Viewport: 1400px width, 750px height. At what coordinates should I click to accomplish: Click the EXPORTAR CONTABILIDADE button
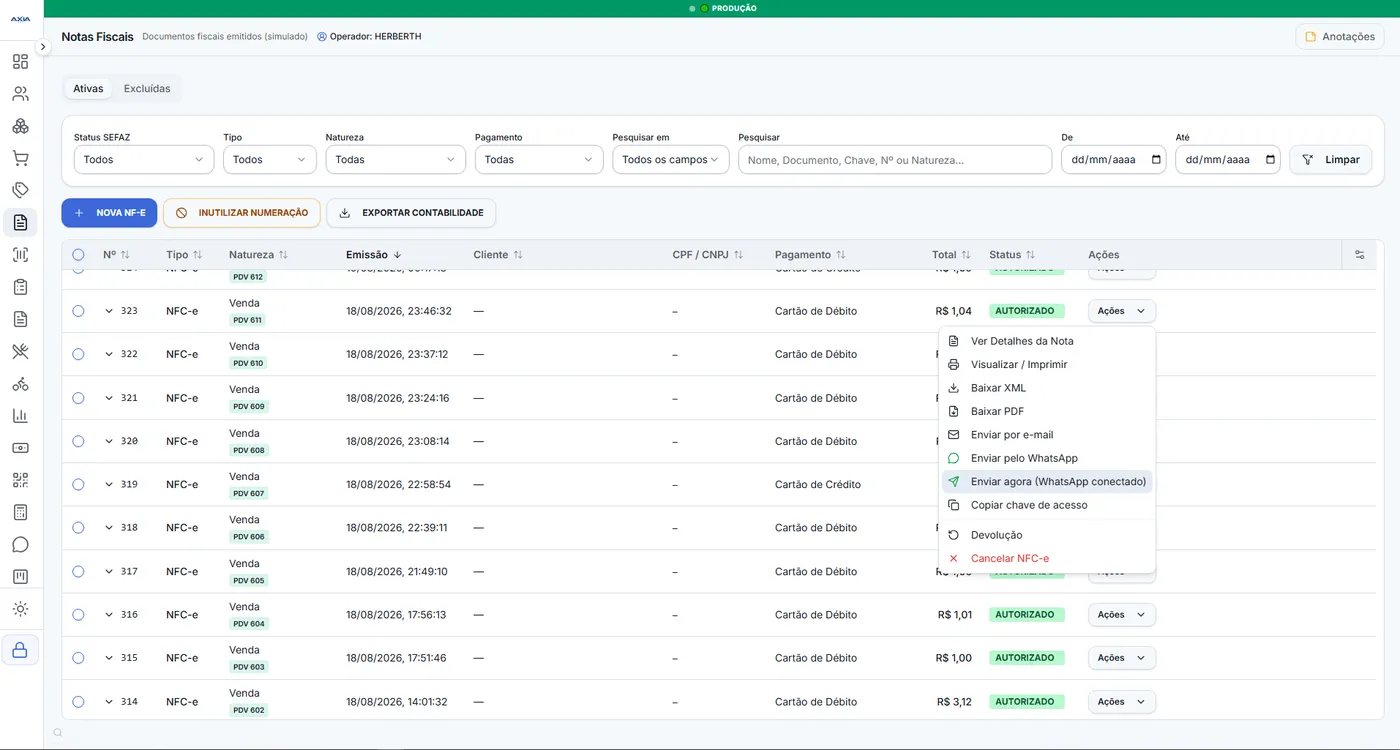[411, 213]
